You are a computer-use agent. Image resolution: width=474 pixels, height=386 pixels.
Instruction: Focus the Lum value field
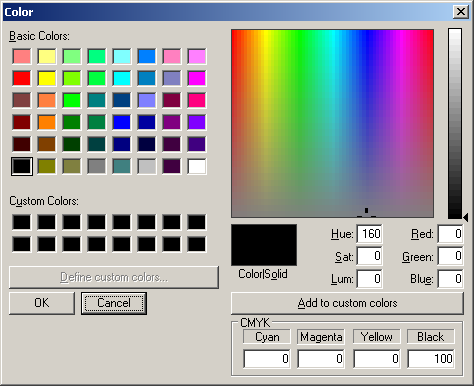point(369,279)
